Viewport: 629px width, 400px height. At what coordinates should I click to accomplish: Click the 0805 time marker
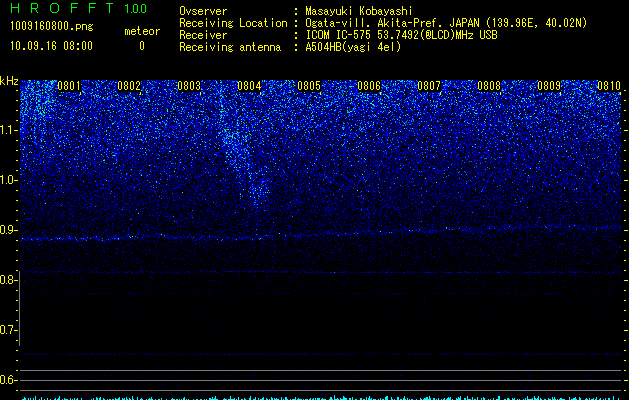click(309, 86)
